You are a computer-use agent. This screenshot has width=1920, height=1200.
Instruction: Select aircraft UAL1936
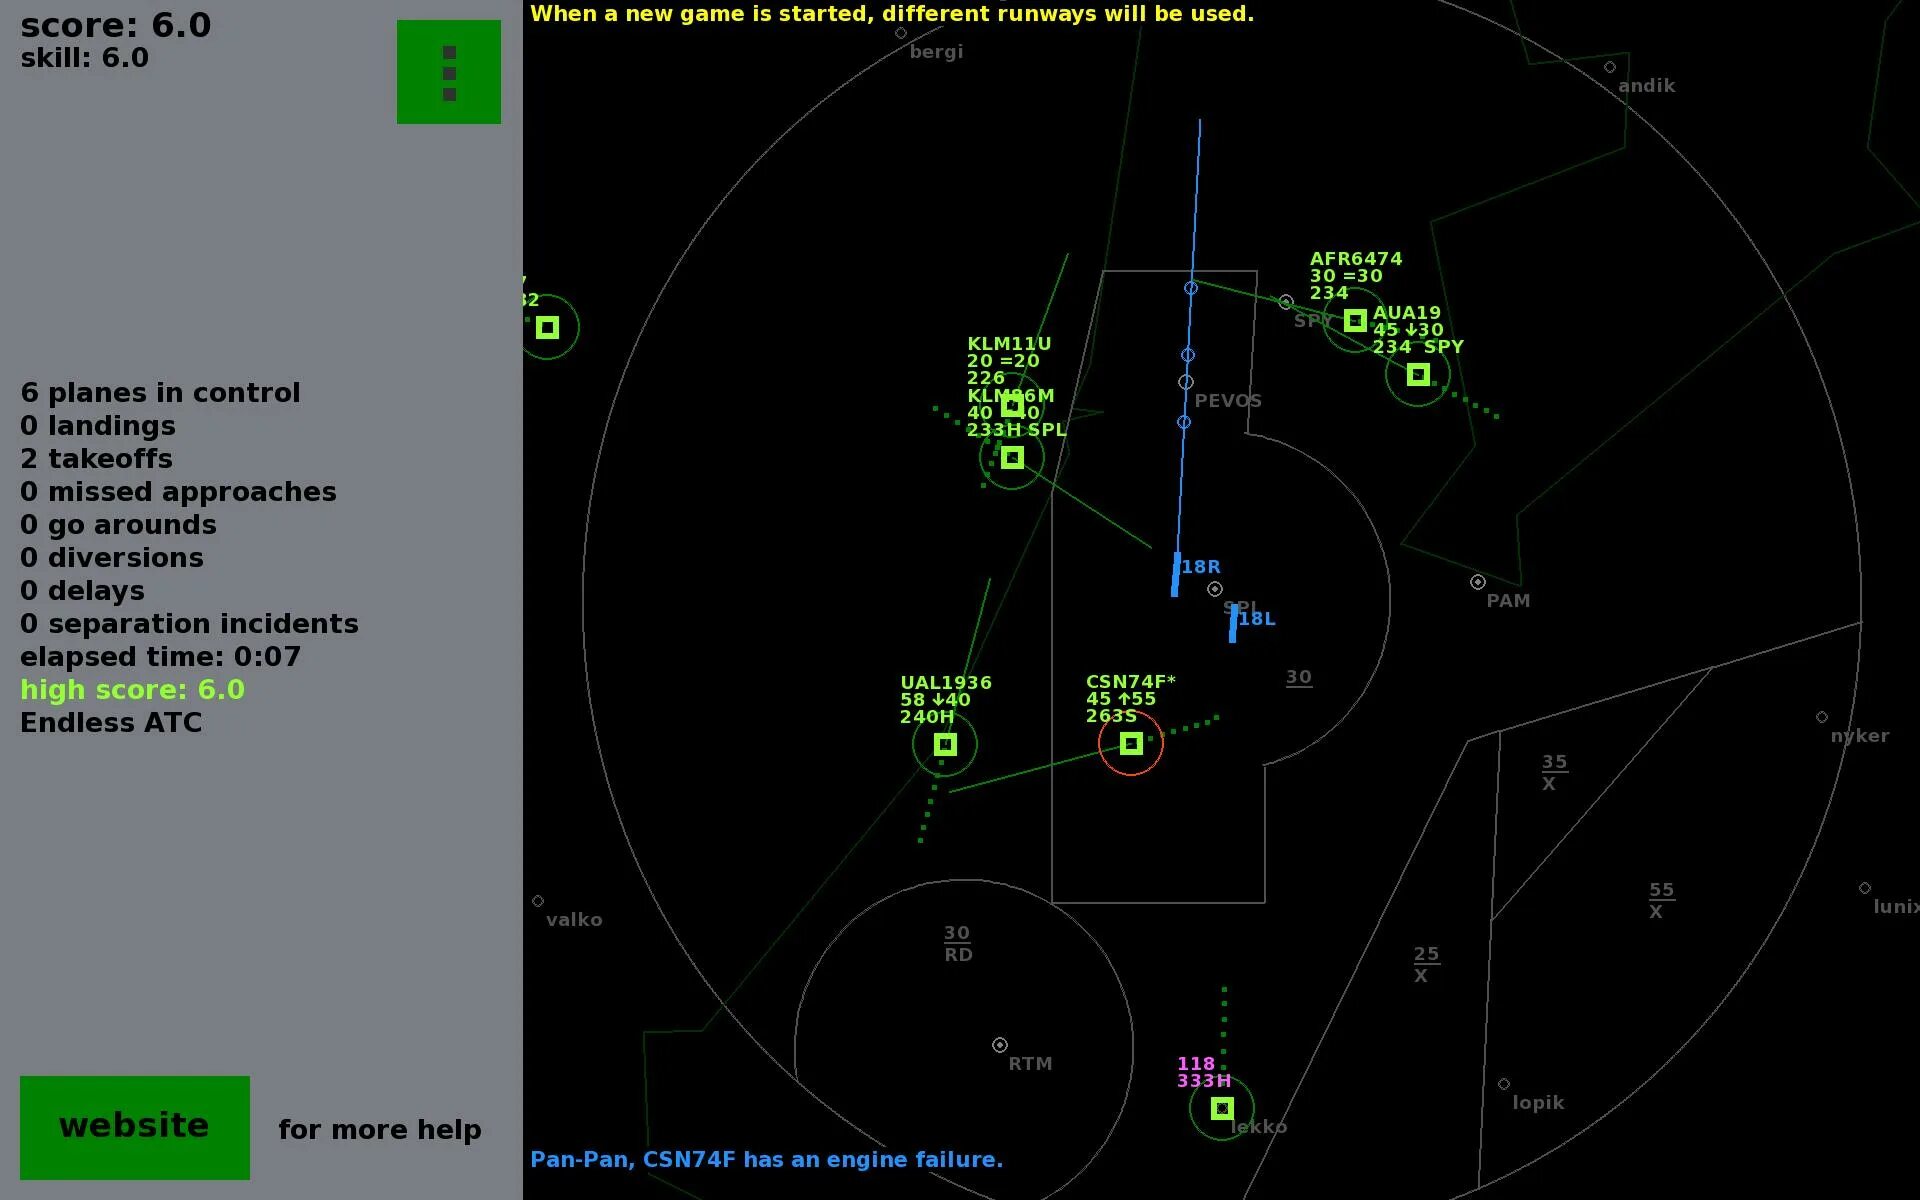944,744
